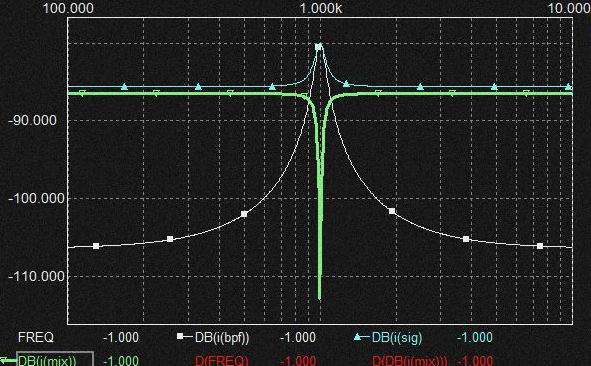Click the leftmost white square marker on bpf curve

click(96, 246)
